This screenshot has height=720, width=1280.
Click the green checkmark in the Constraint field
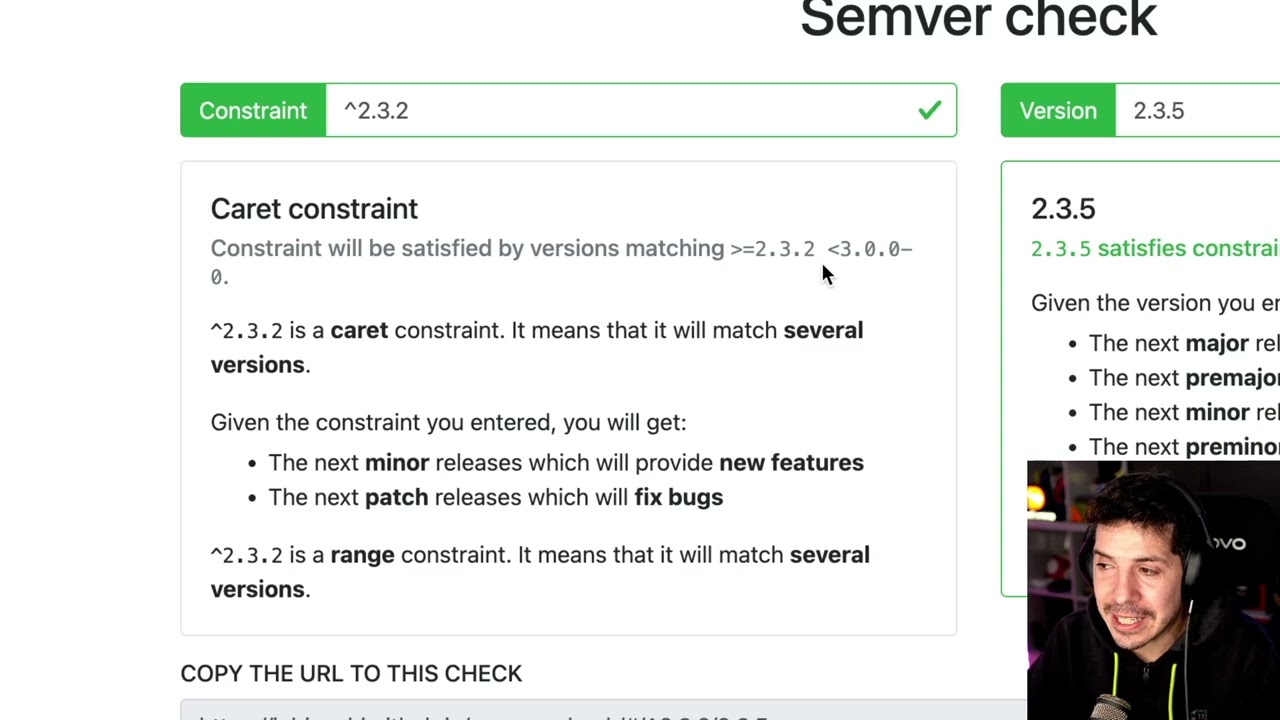930,110
